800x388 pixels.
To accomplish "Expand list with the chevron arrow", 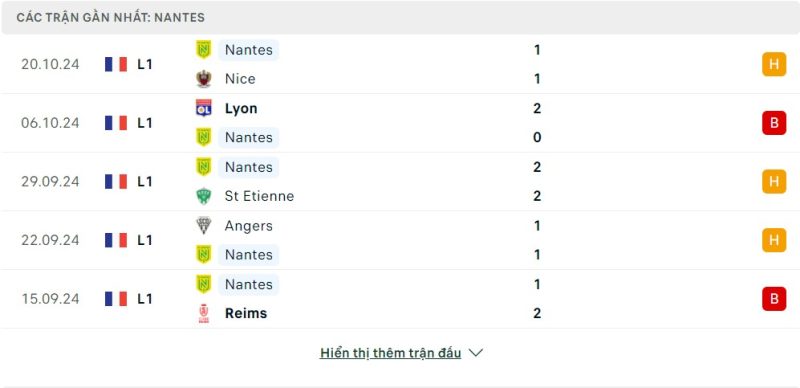I will pyautogui.click(x=476, y=353).
